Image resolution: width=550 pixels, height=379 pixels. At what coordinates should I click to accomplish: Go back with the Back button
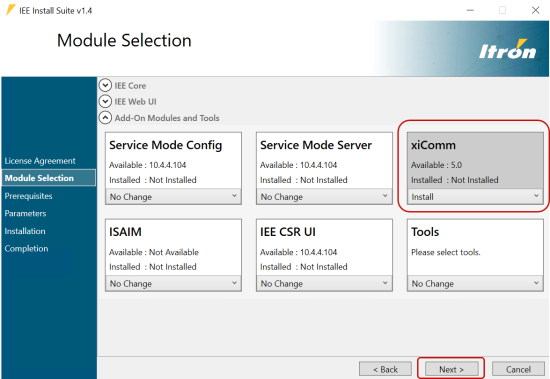point(385,369)
